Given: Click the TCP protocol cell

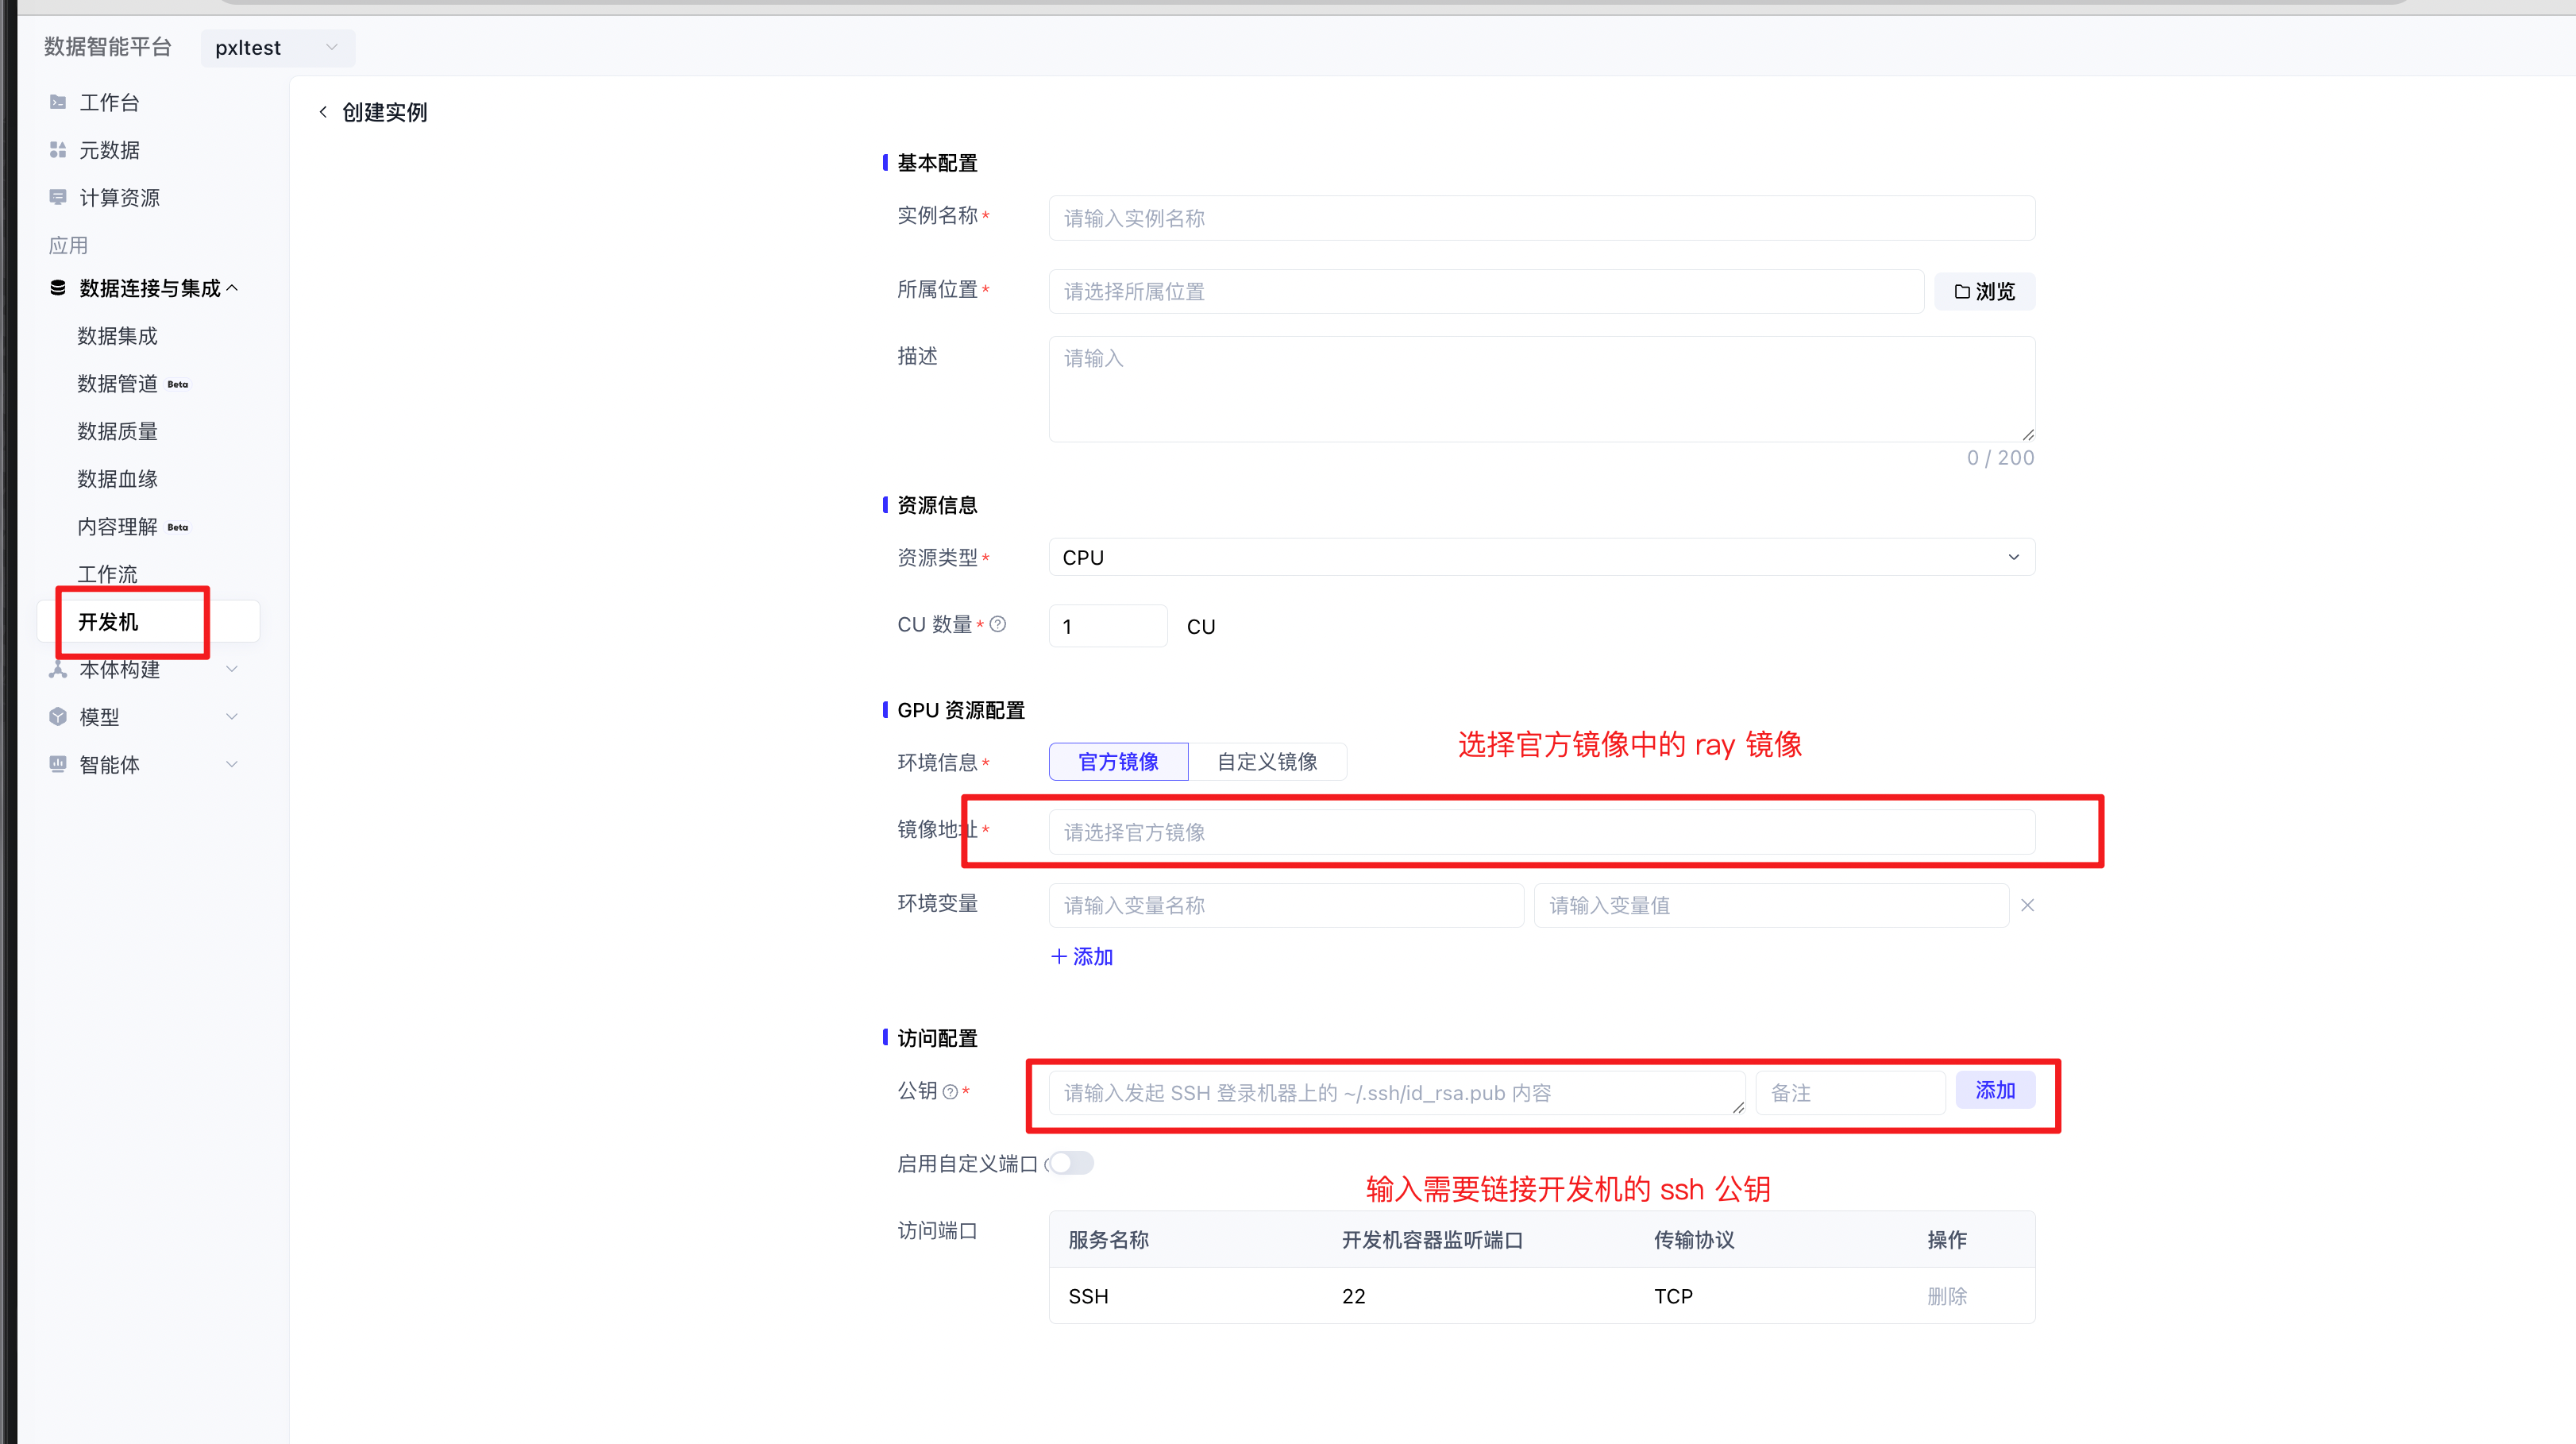Looking at the screenshot, I should click(x=1673, y=1296).
